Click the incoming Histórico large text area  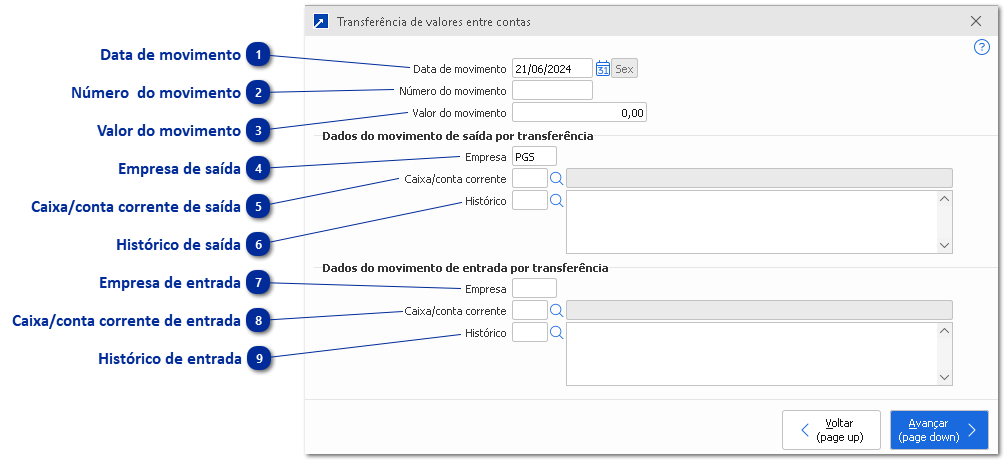point(751,354)
